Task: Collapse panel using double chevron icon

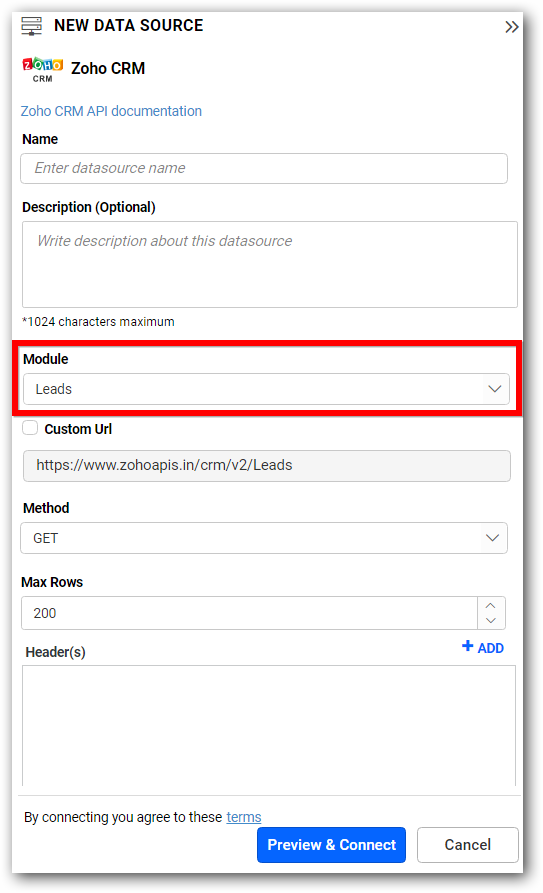Action: [511, 27]
